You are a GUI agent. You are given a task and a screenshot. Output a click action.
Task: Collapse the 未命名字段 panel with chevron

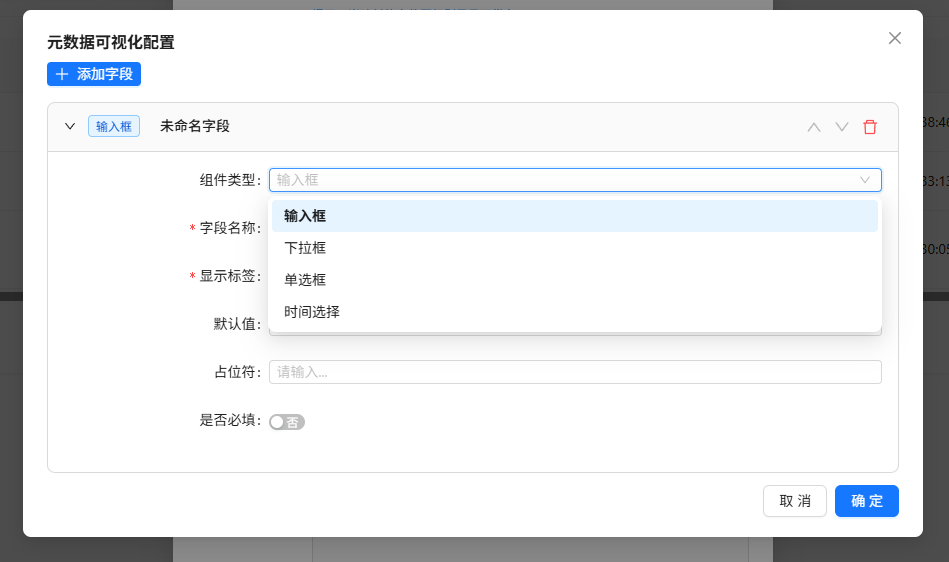pos(70,126)
